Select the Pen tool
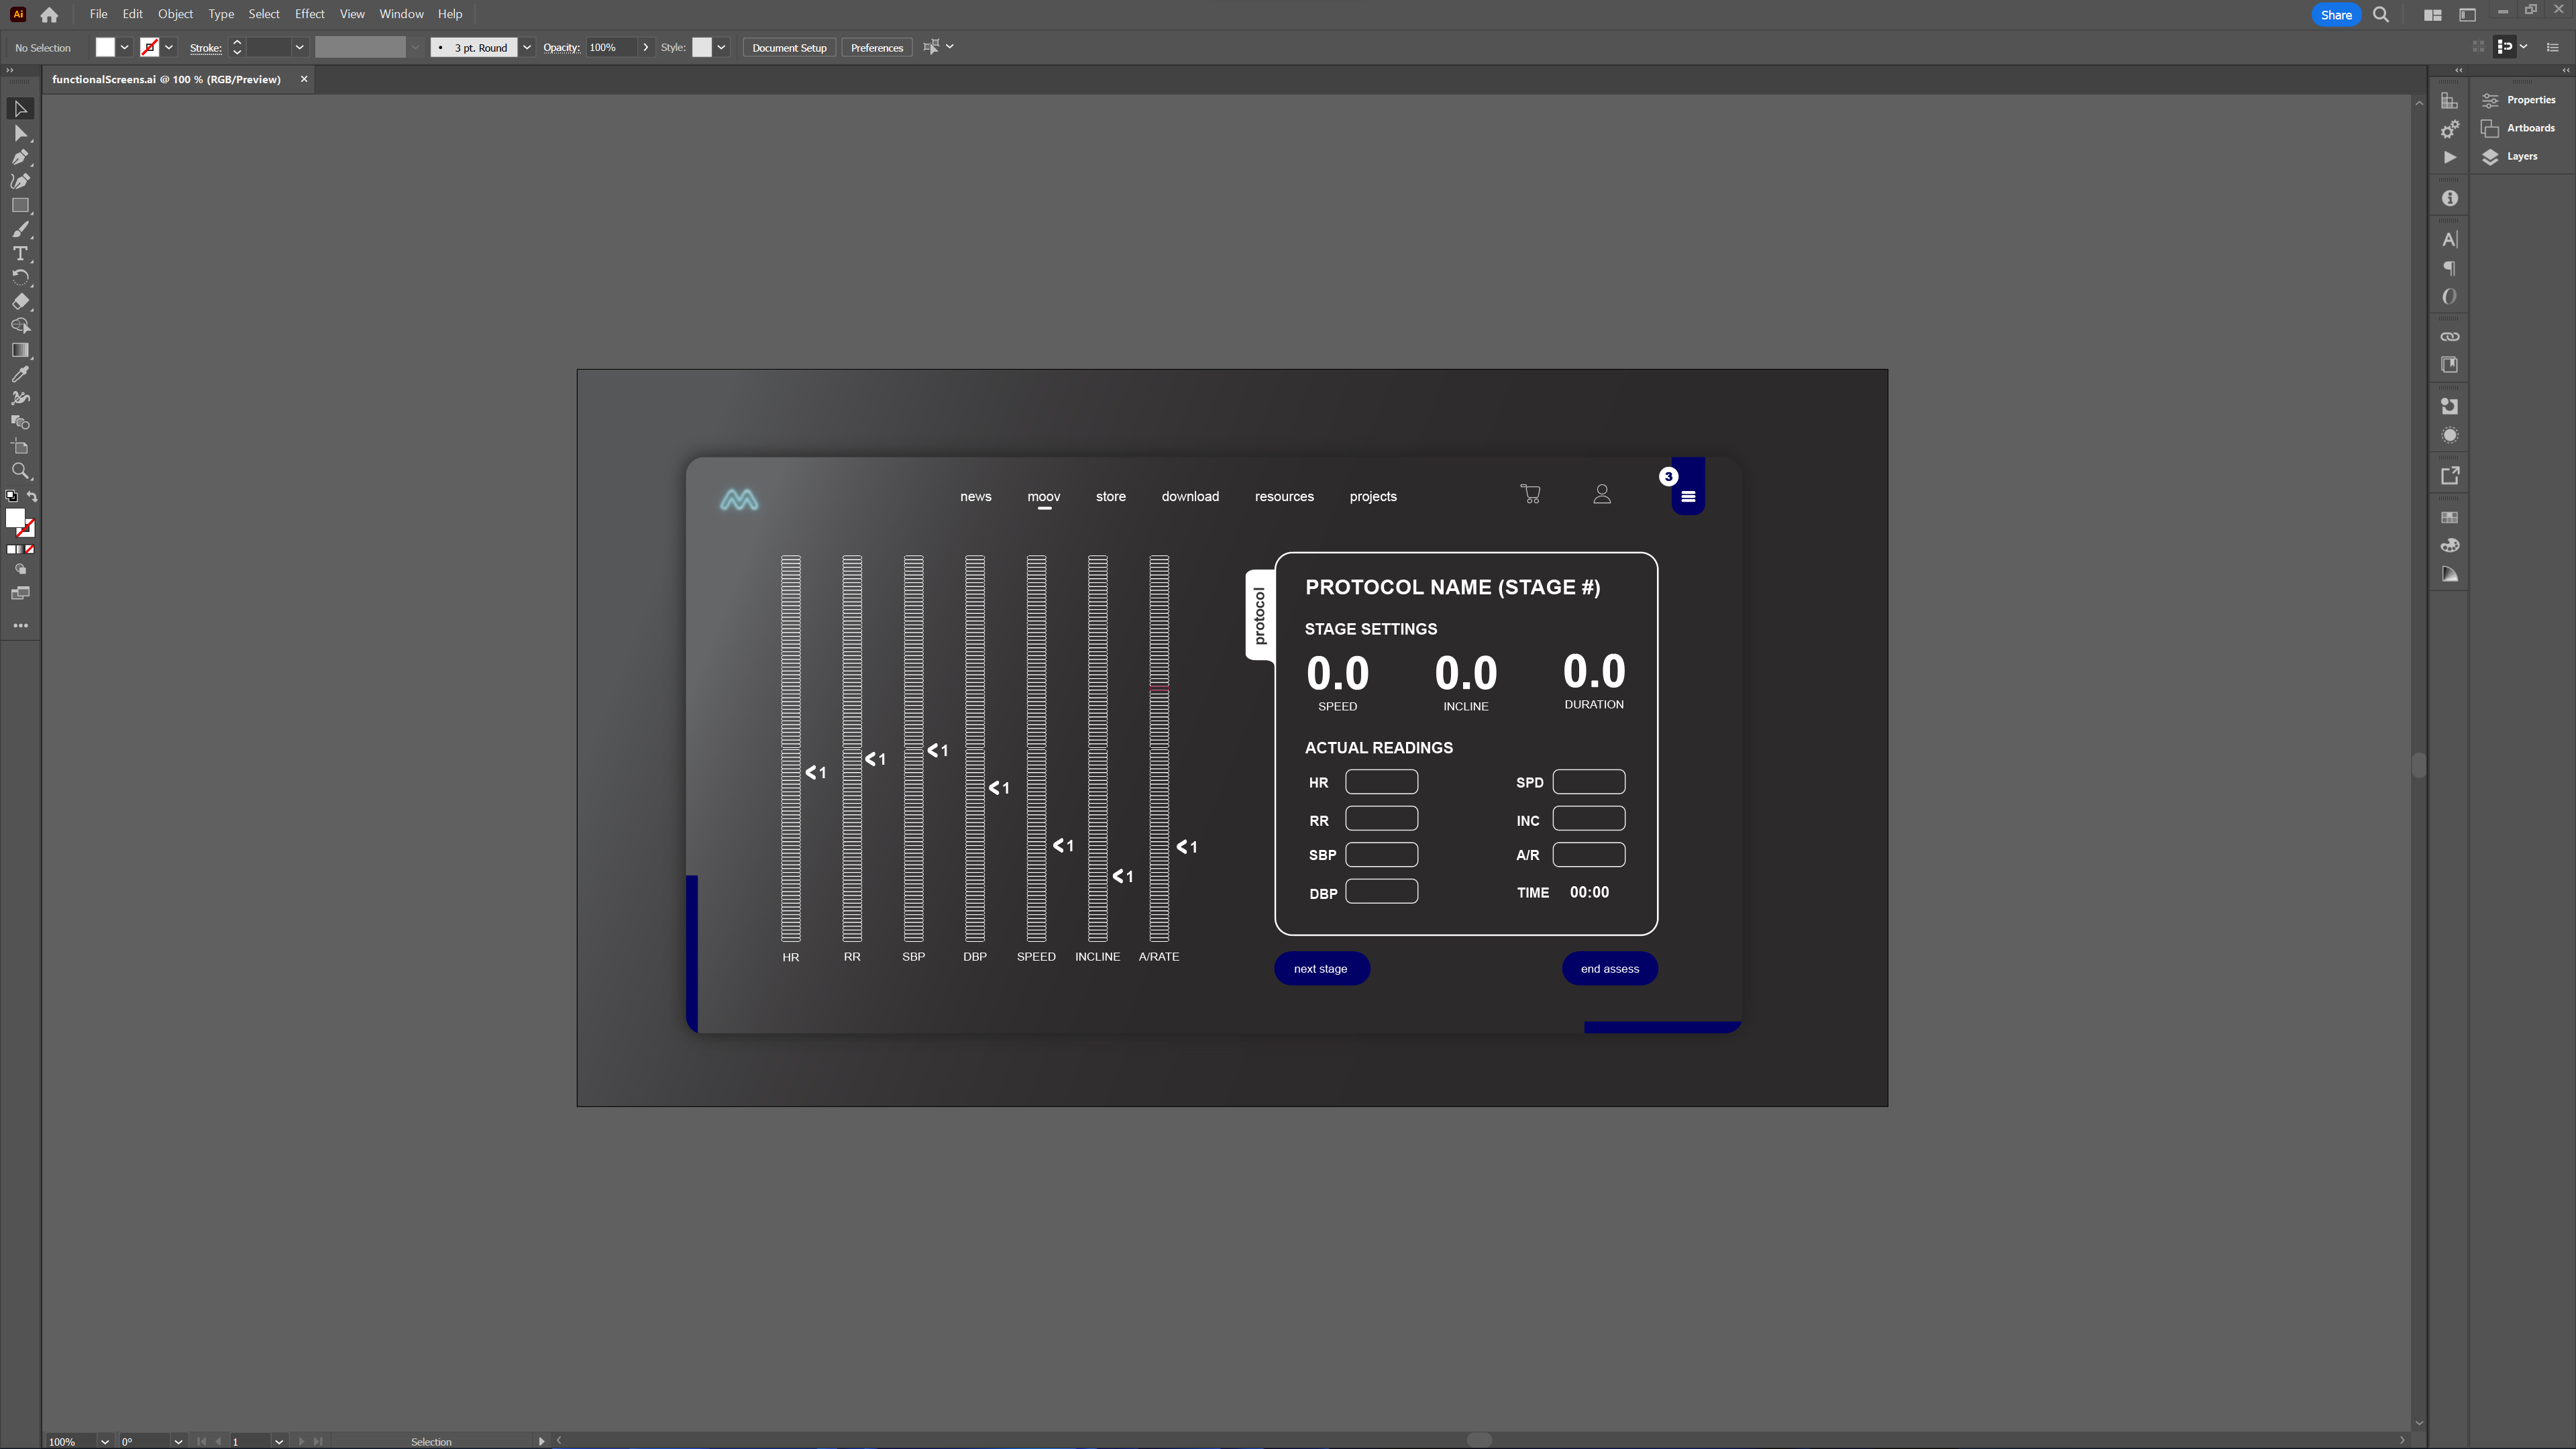The width and height of the screenshot is (2576, 1449). 20,157
